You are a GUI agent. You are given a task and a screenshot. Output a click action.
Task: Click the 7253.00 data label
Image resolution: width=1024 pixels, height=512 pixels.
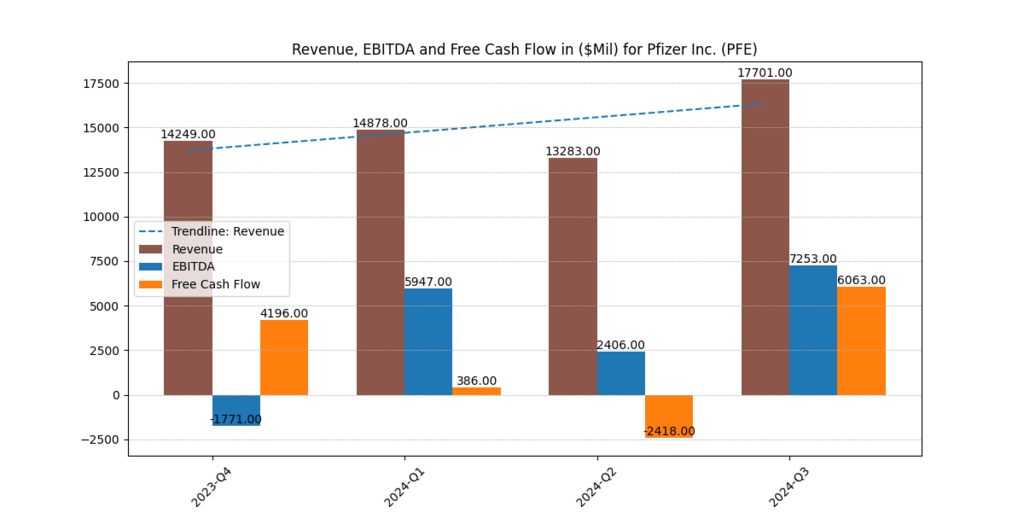point(813,258)
